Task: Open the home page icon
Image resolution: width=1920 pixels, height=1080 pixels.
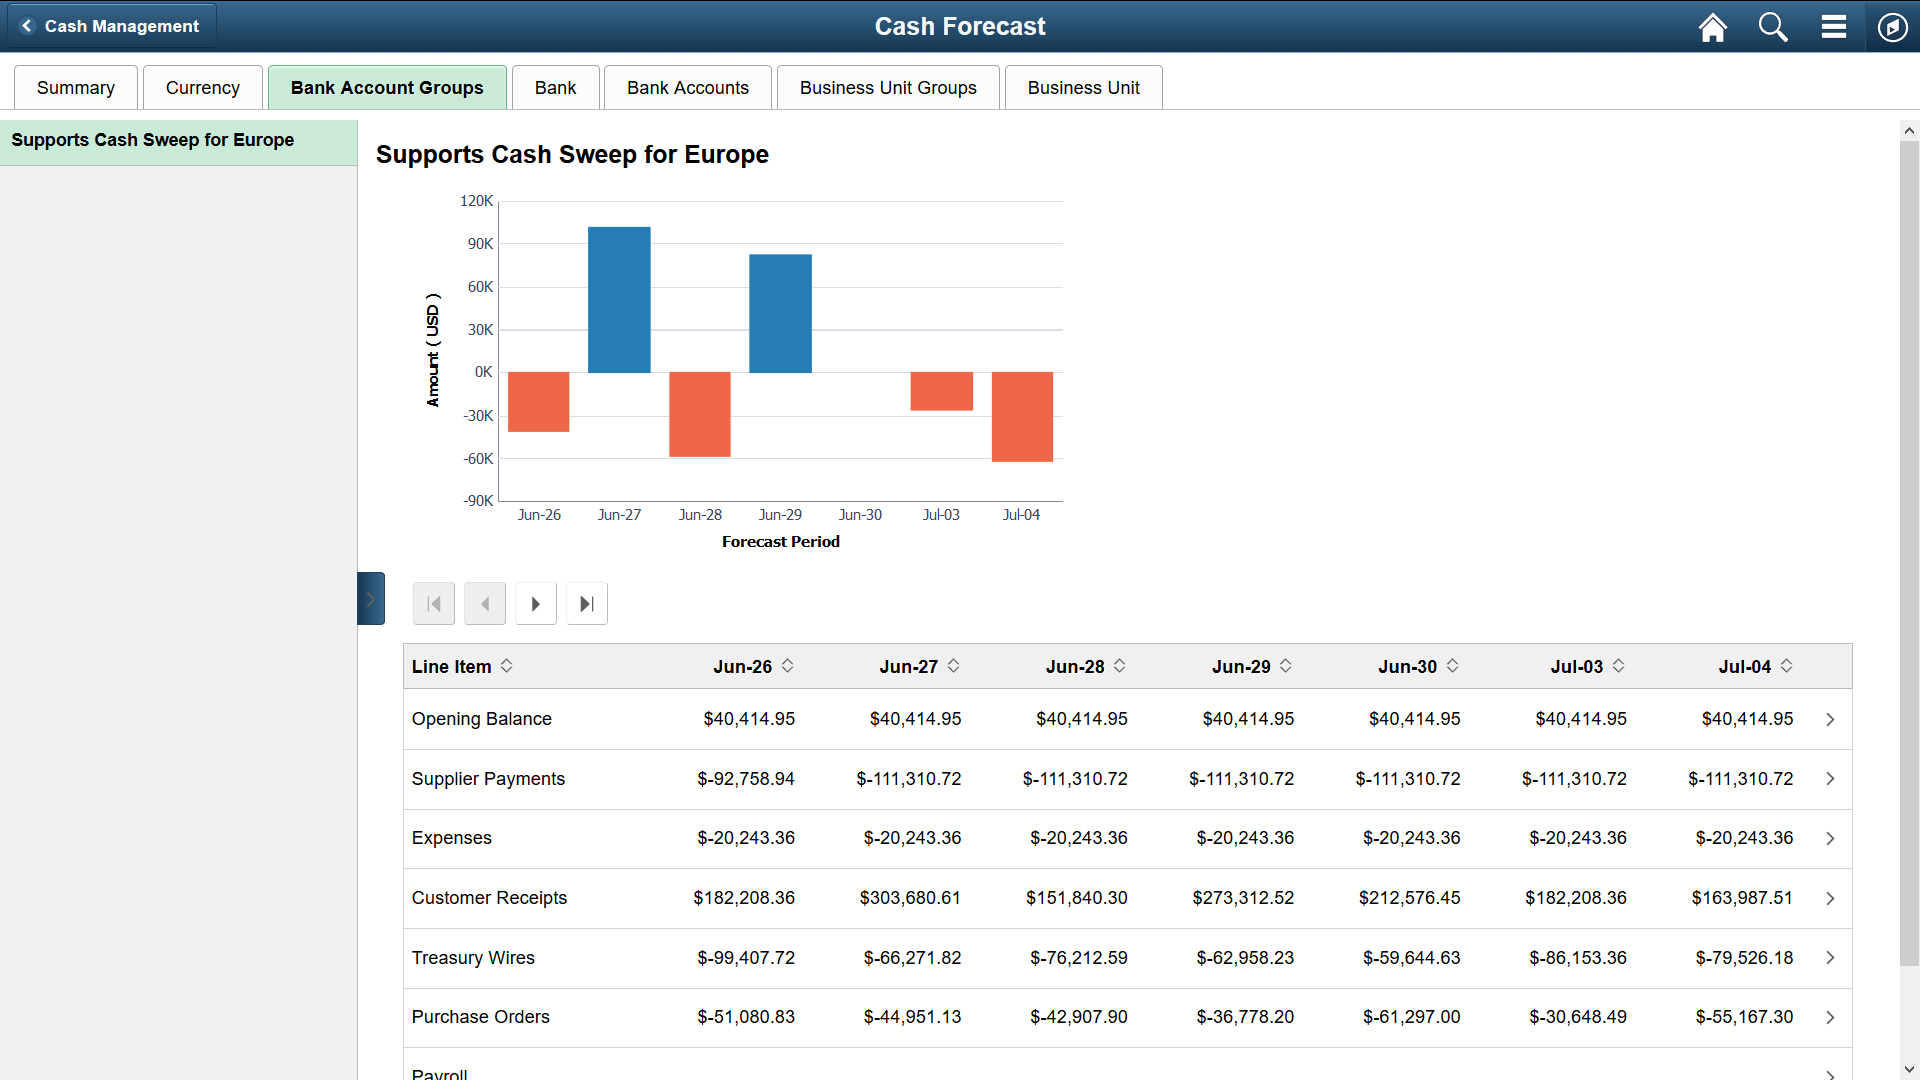Action: tap(1712, 27)
